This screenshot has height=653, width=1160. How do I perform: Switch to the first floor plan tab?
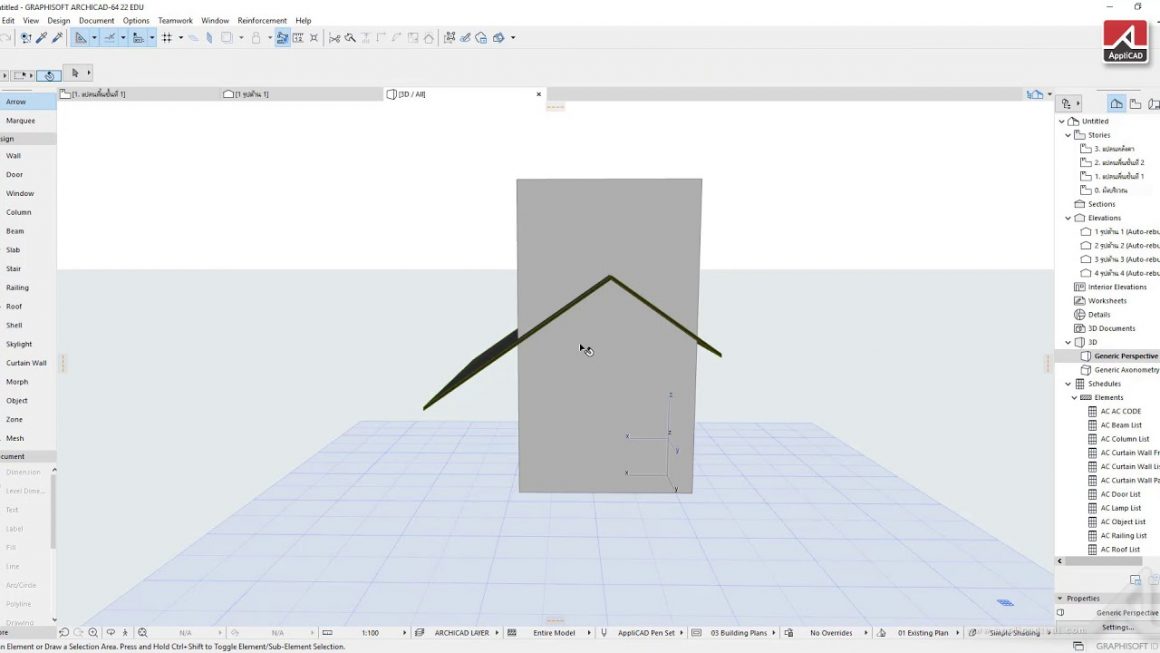pyautogui.click(x=139, y=95)
